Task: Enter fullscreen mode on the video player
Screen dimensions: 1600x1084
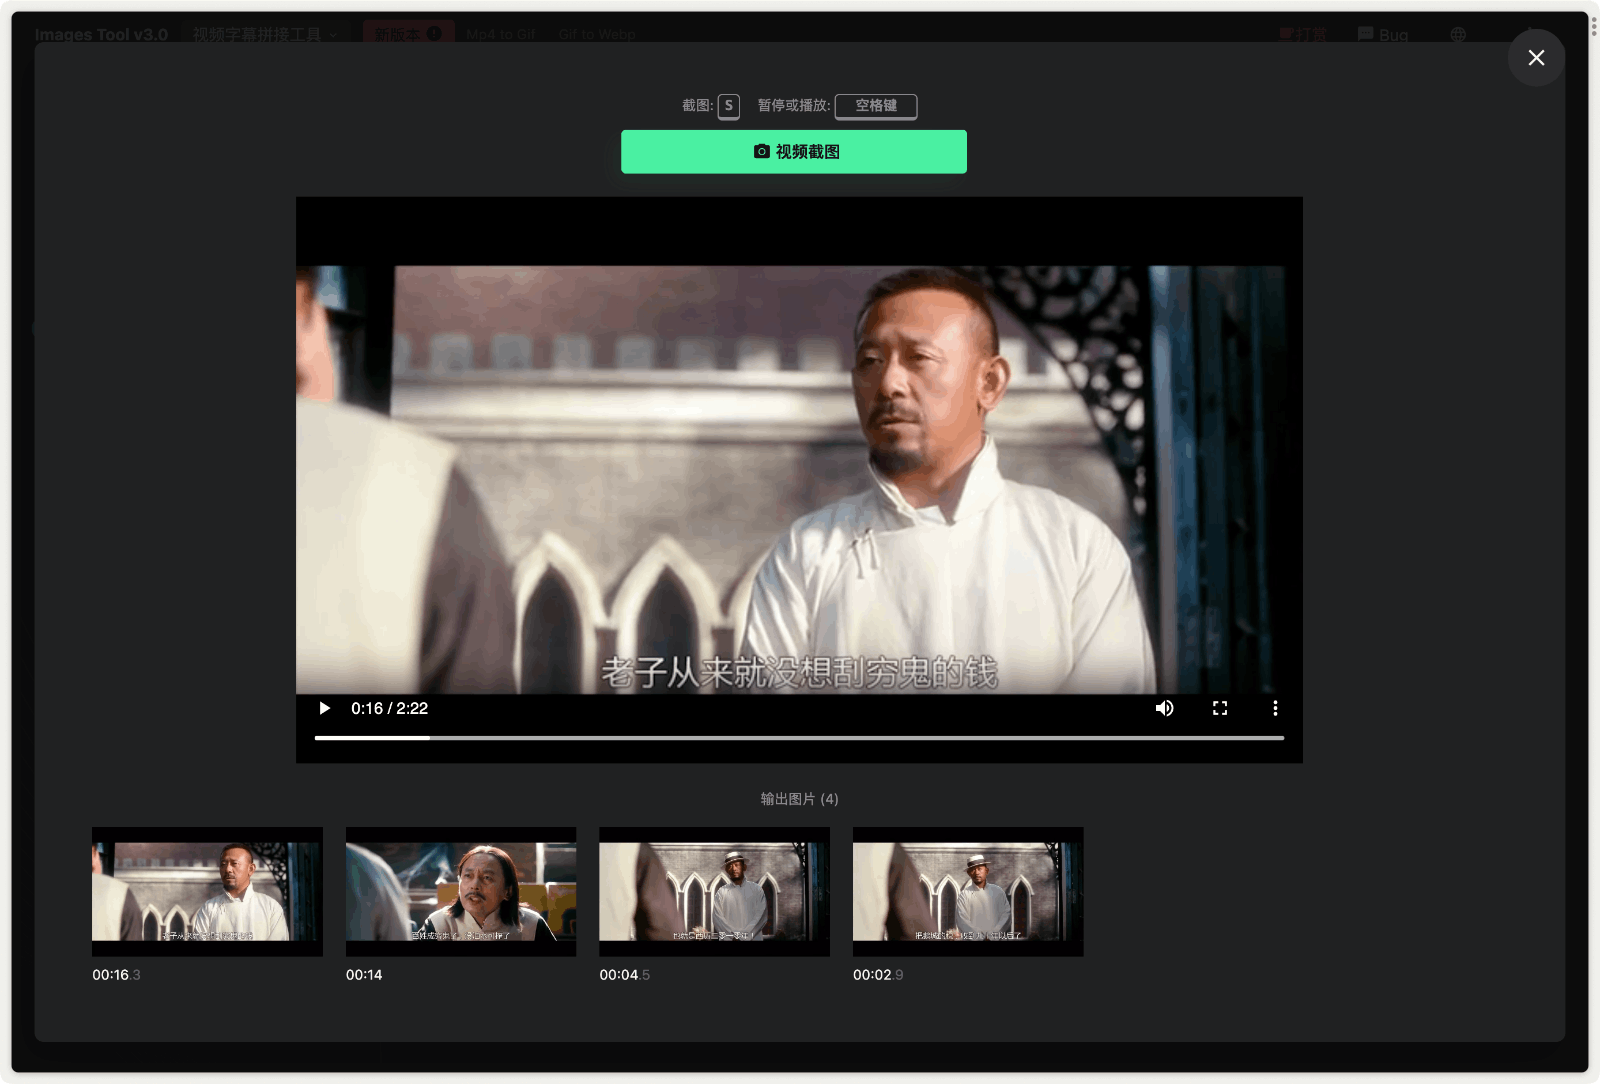Action: coord(1219,708)
